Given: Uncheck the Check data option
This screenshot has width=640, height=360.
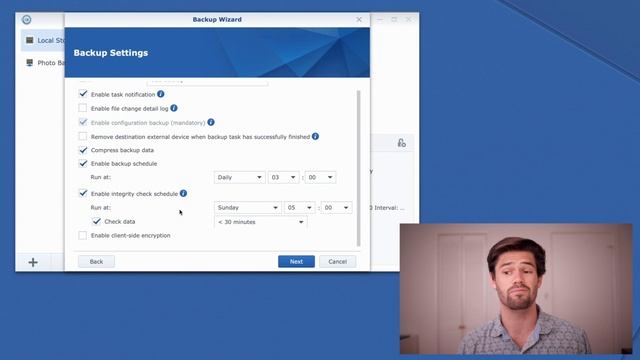Looking at the screenshot, I should click(96, 221).
